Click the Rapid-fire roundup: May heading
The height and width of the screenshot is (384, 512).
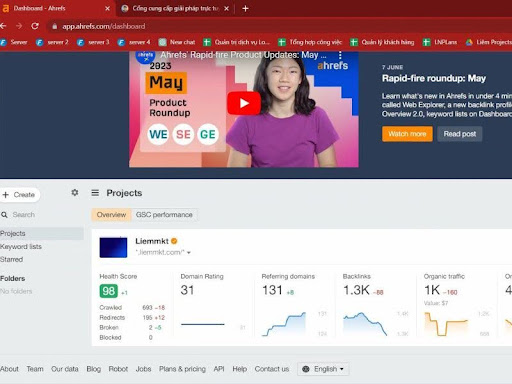(x=434, y=78)
